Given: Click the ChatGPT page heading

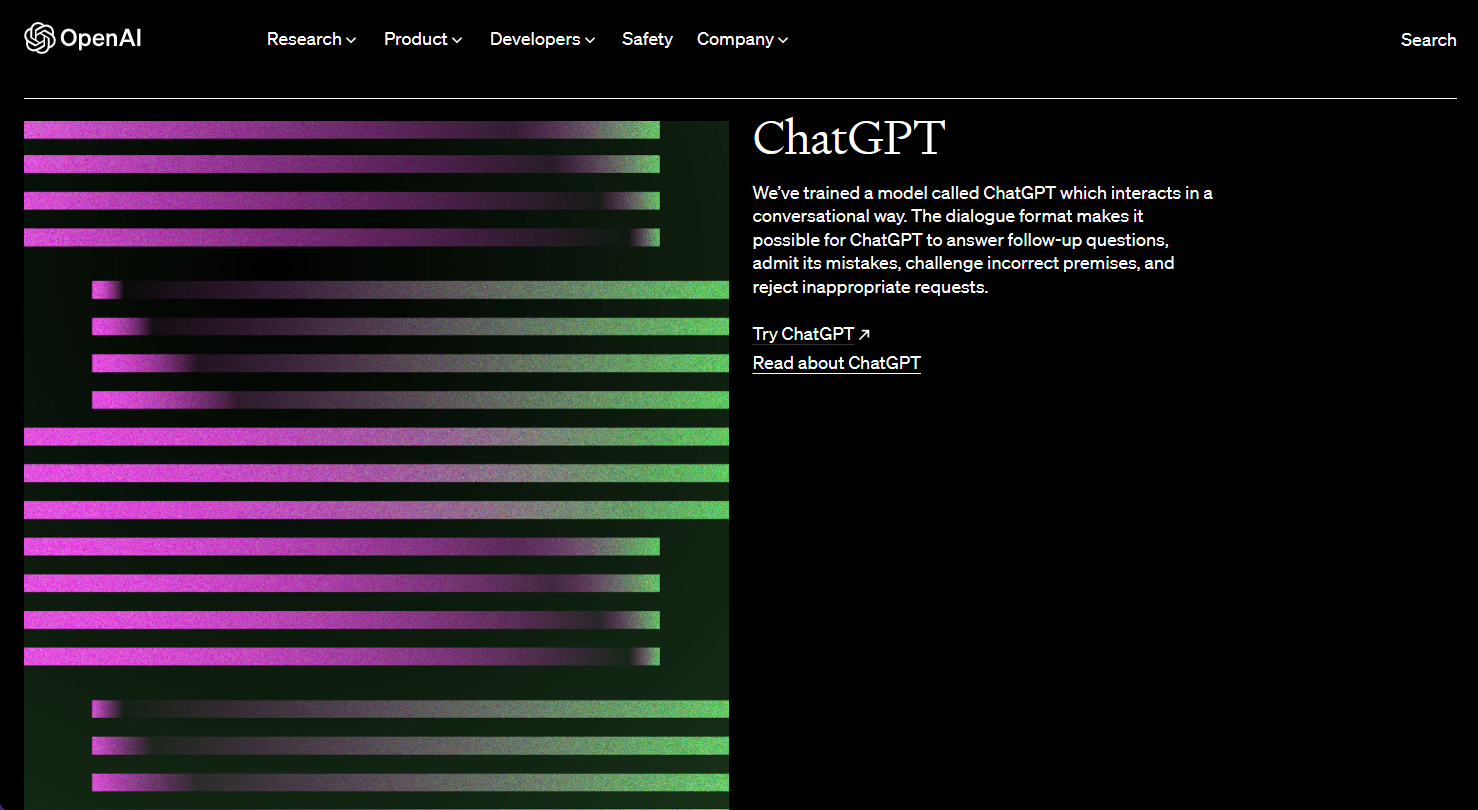Looking at the screenshot, I should [x=848, y=138].
